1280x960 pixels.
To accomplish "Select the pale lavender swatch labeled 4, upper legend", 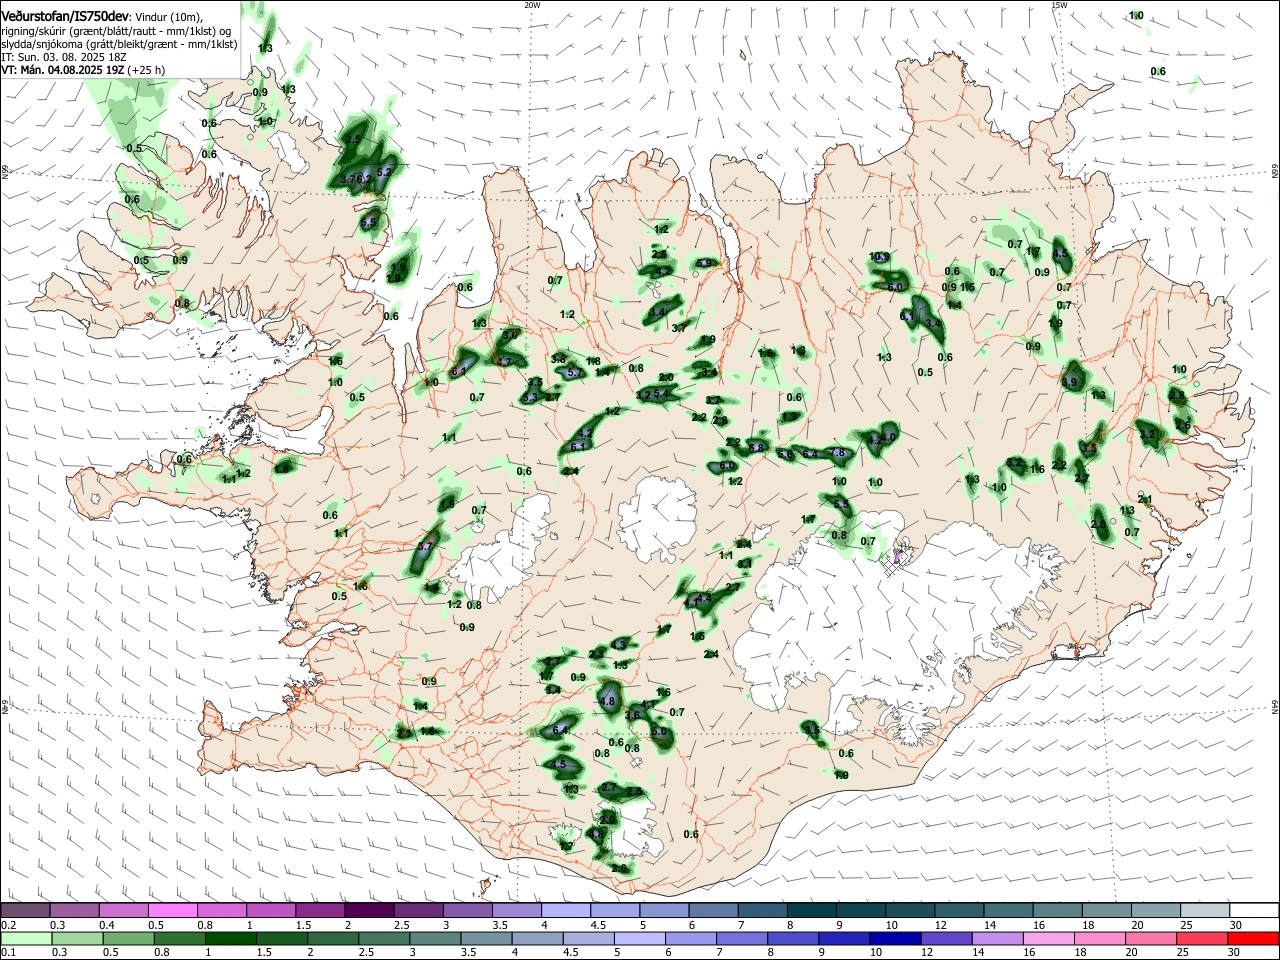I will pyautogui.click(x=566, y=911).
